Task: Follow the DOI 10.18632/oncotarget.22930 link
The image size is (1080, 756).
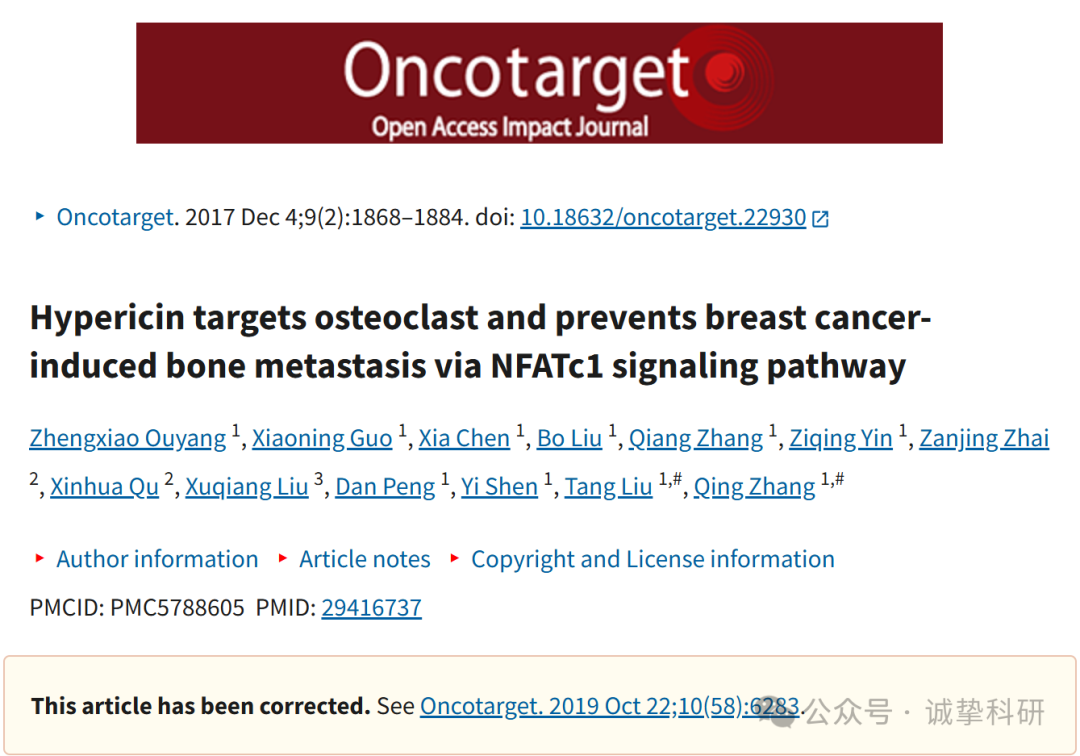Action: (663, 217)
